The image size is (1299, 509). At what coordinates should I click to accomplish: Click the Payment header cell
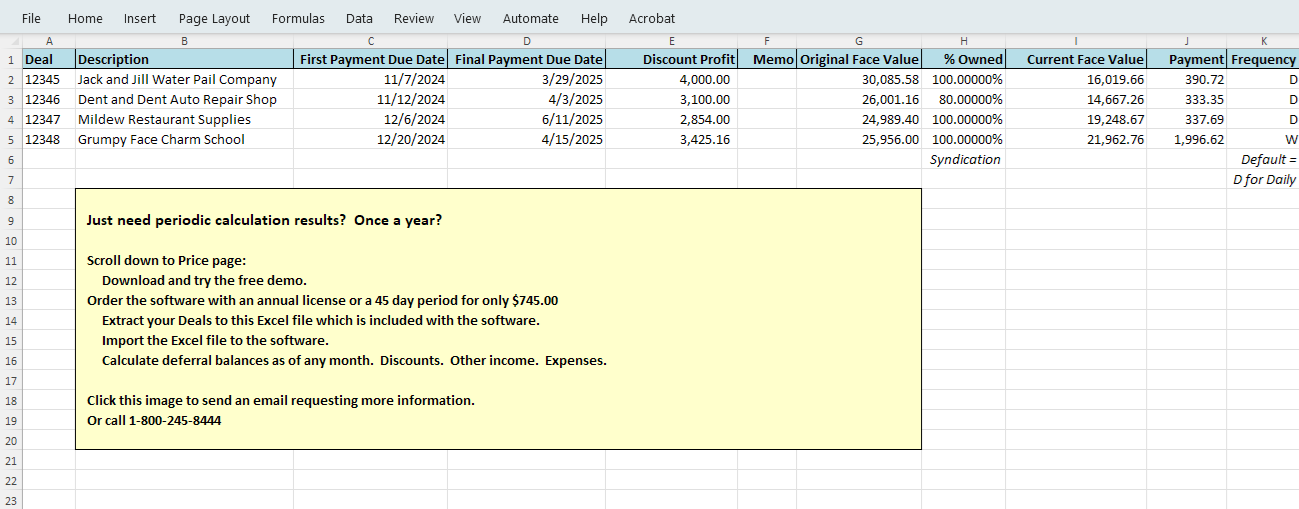click(1186, 59)
